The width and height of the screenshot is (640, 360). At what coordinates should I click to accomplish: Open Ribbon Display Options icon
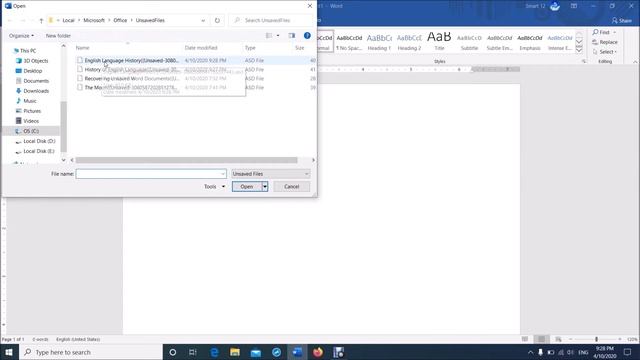pyautogui.click(x=574, y=6)
